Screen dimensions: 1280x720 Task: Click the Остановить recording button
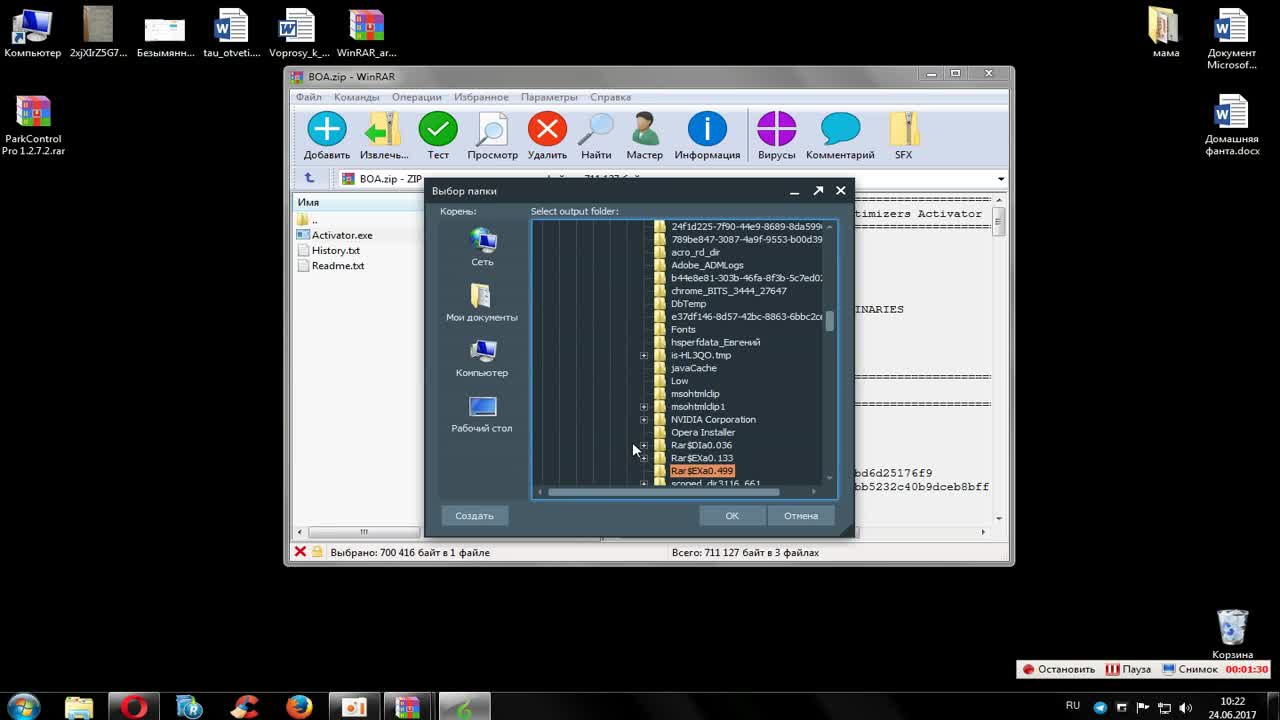[x=1059, y=669]
